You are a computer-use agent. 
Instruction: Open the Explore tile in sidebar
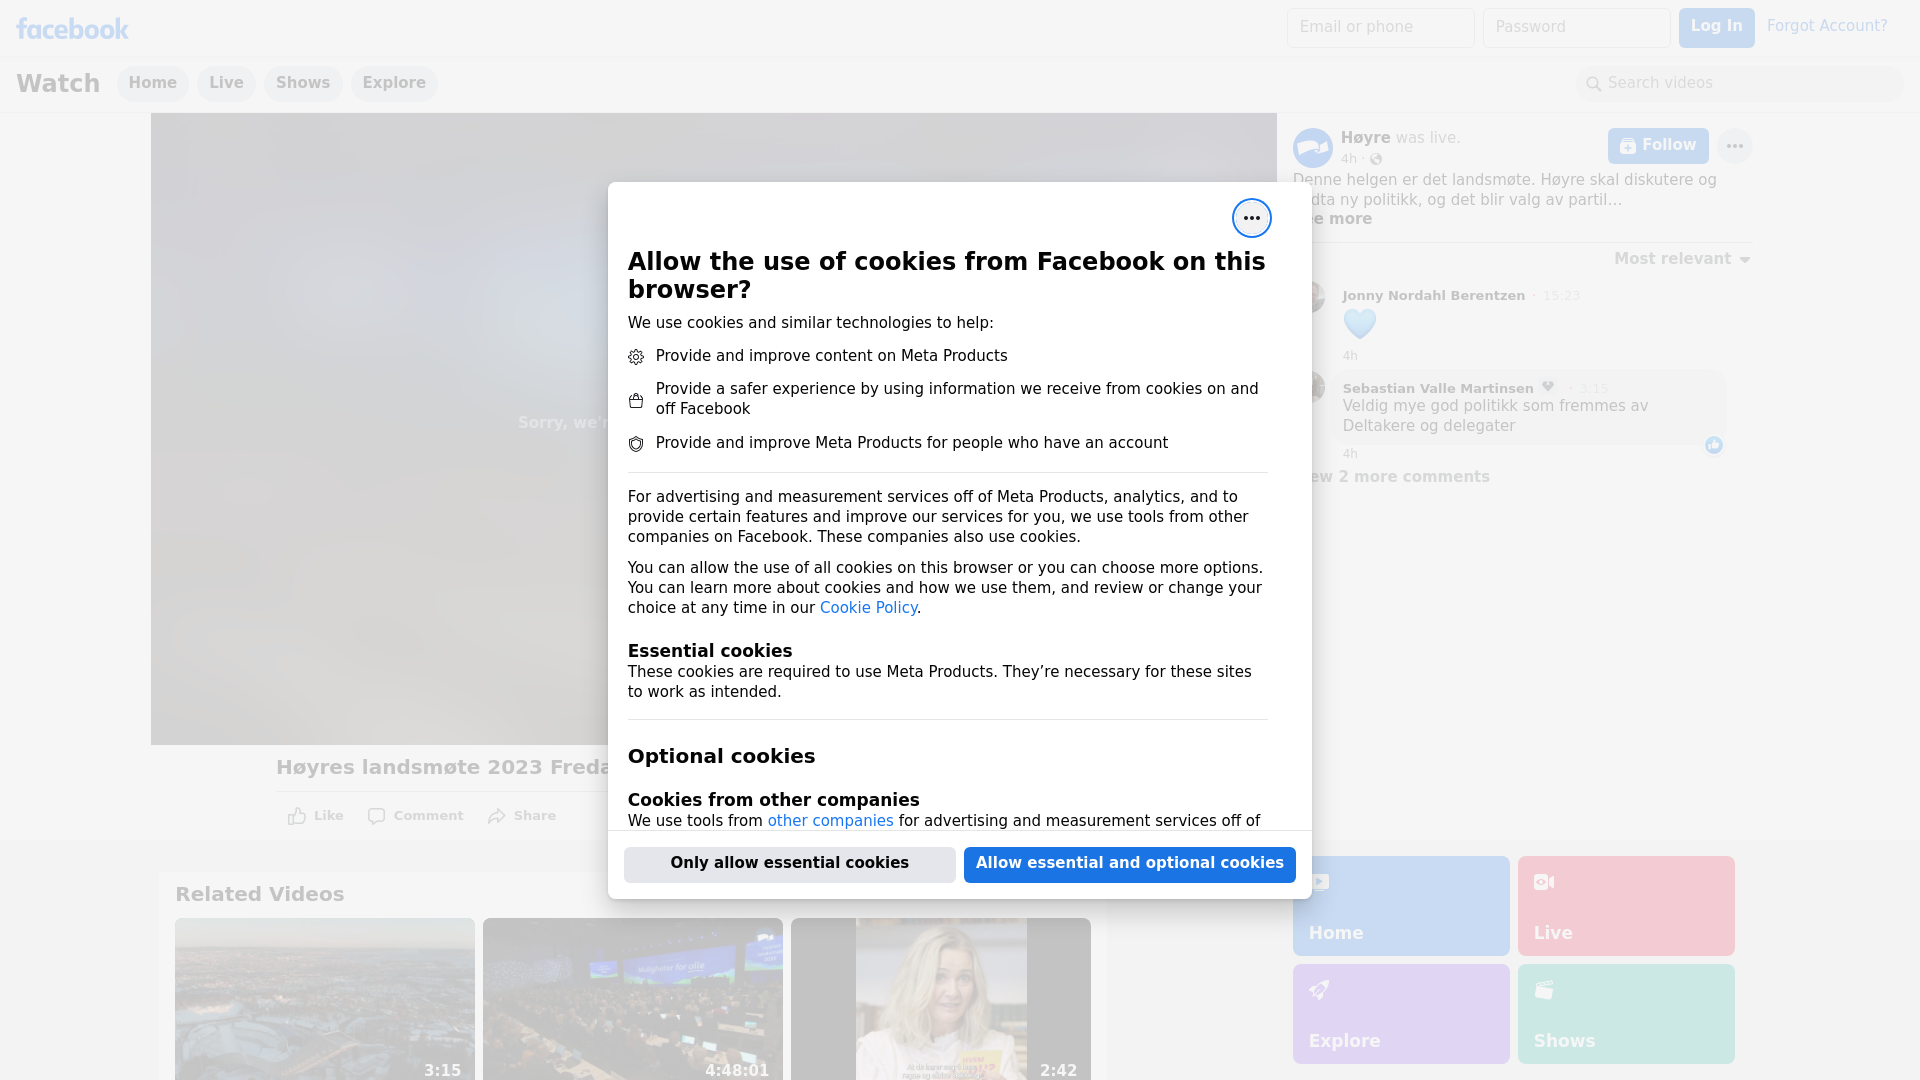[1401, 1014]
